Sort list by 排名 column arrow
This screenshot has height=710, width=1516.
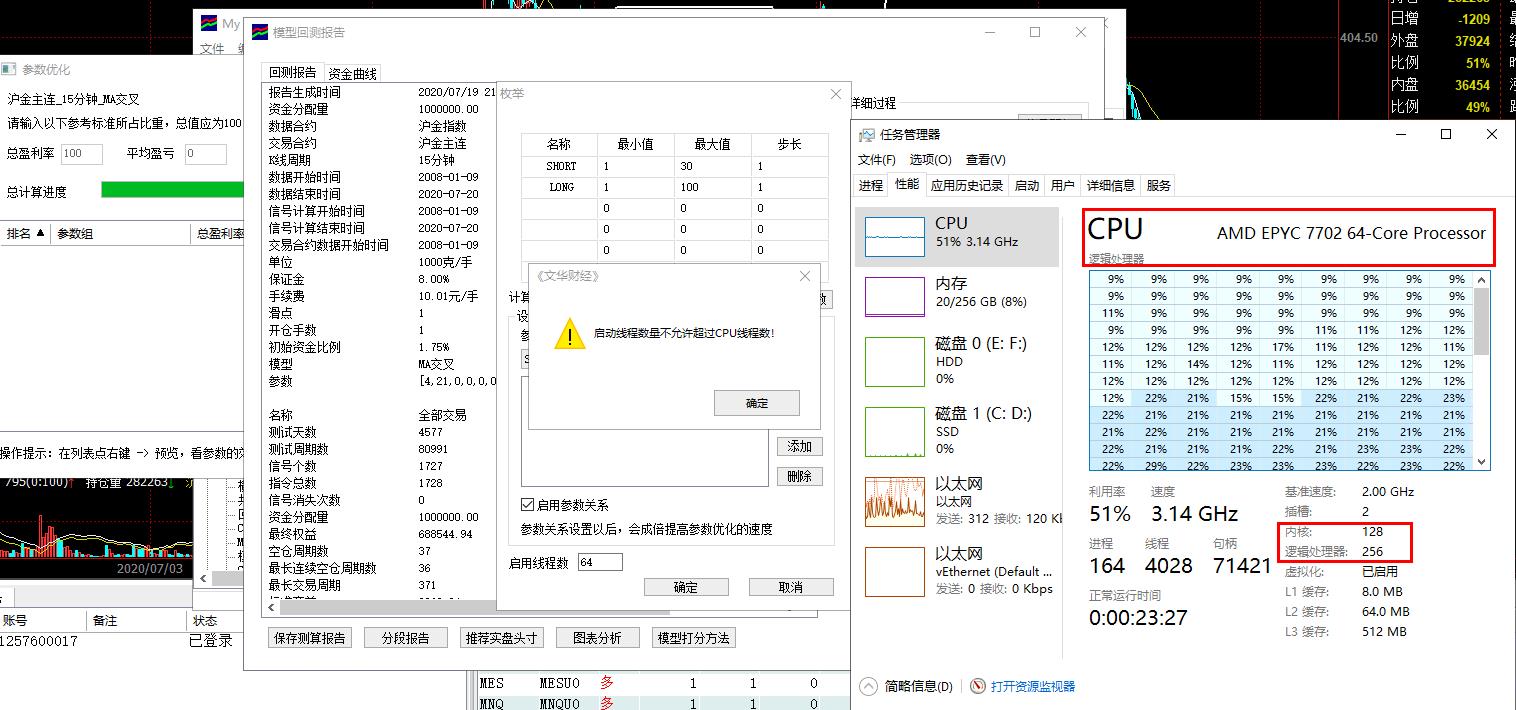(40, 234)
